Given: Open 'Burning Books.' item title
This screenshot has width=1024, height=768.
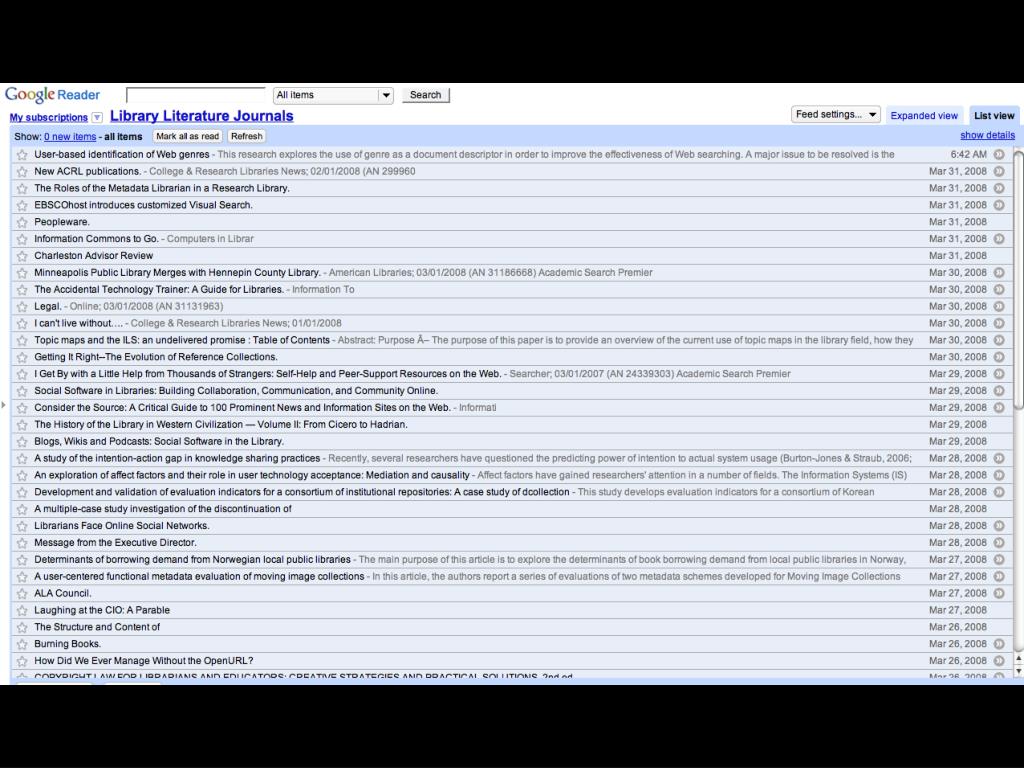Looking at the screenshot, I should coord(67,645).
